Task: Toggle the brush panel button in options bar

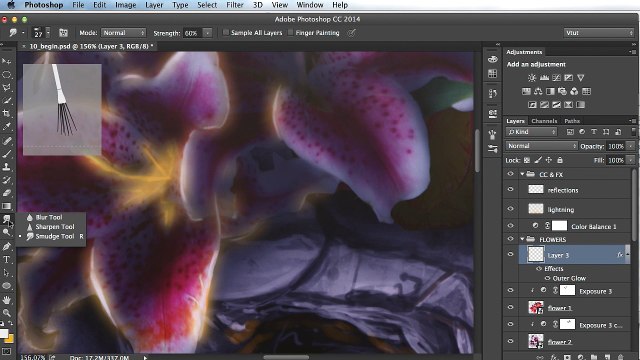Action: [x=63, y=33]
